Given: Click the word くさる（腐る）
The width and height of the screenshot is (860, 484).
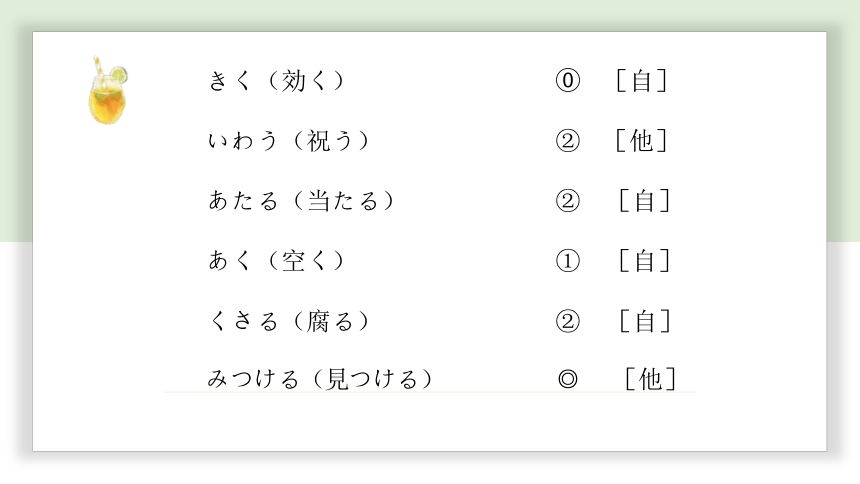Looking at the screenshot, I should [290, 321].
